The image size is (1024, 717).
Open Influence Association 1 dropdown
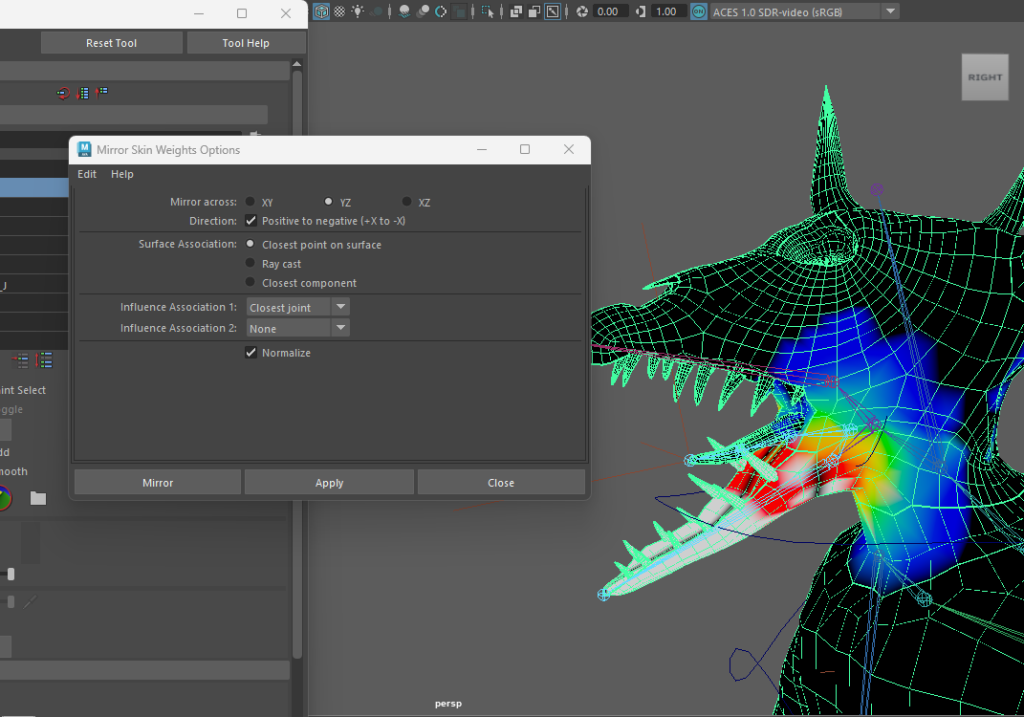tap(298, 308)
